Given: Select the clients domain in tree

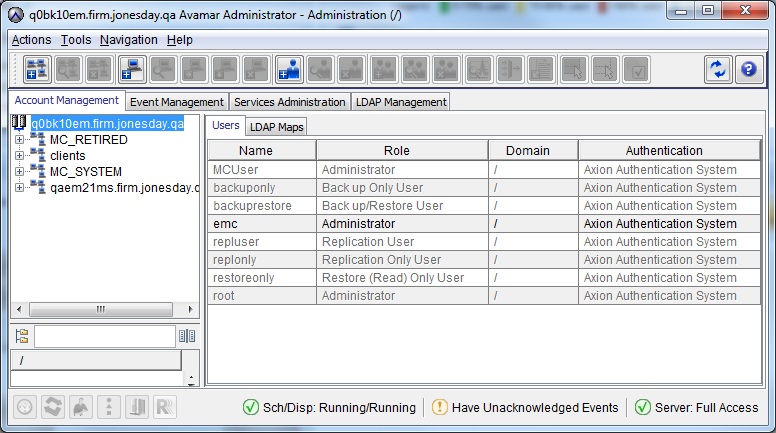Looking at the screenshot, I should [x=68, y=155].
